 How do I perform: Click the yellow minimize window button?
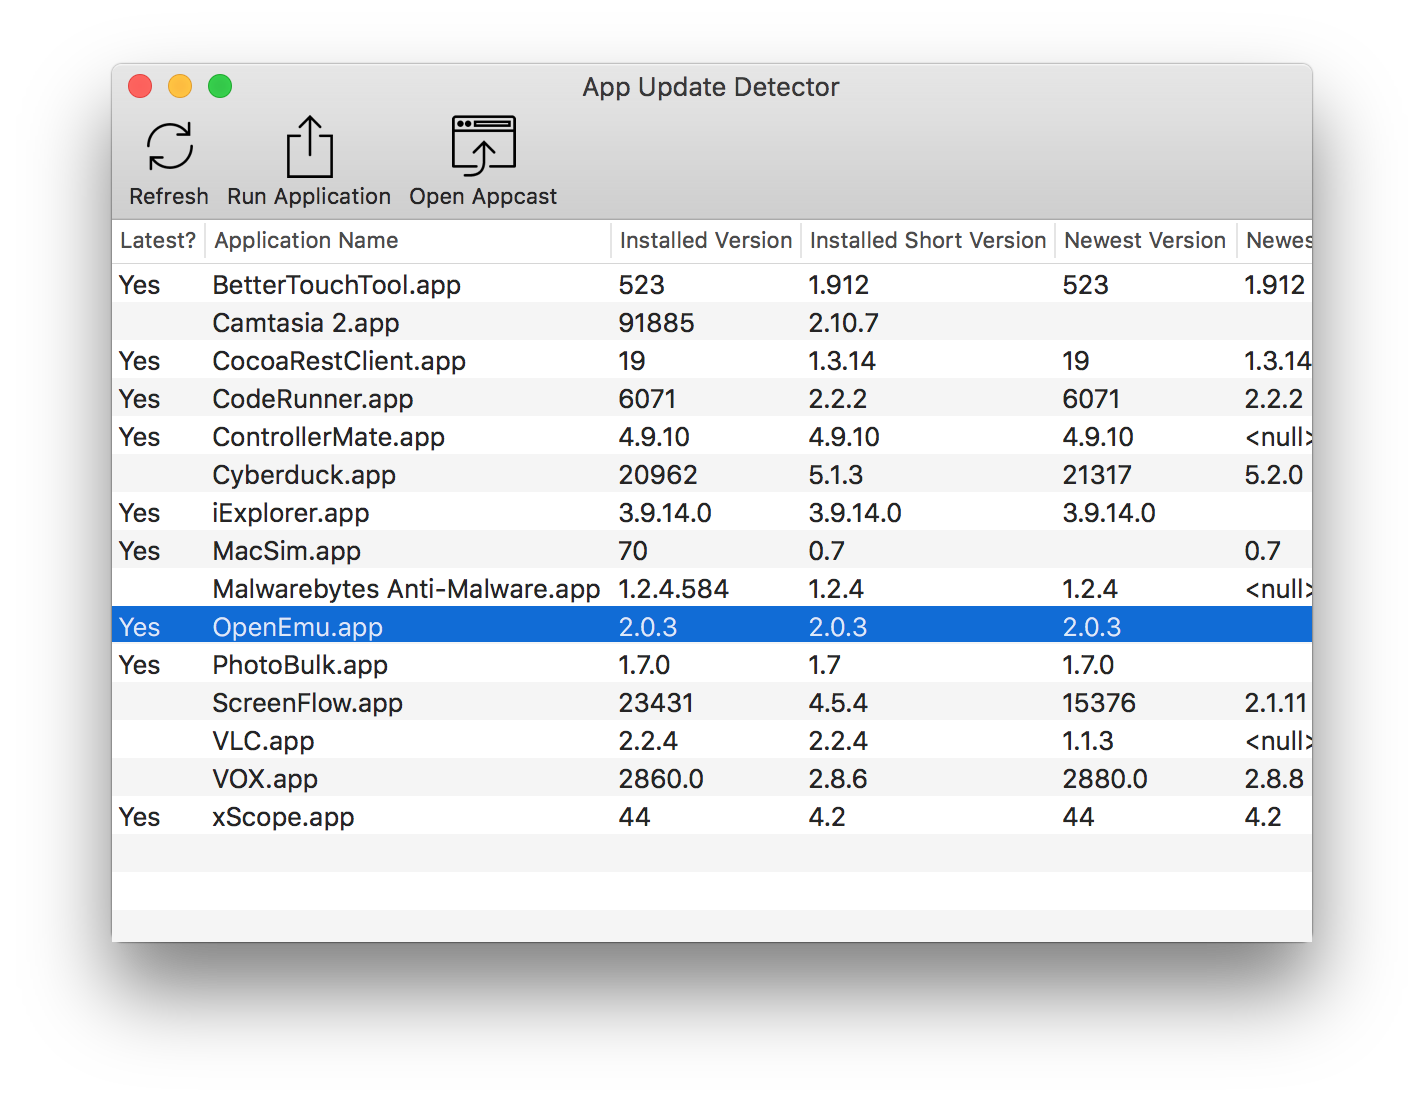click(180, 87)
